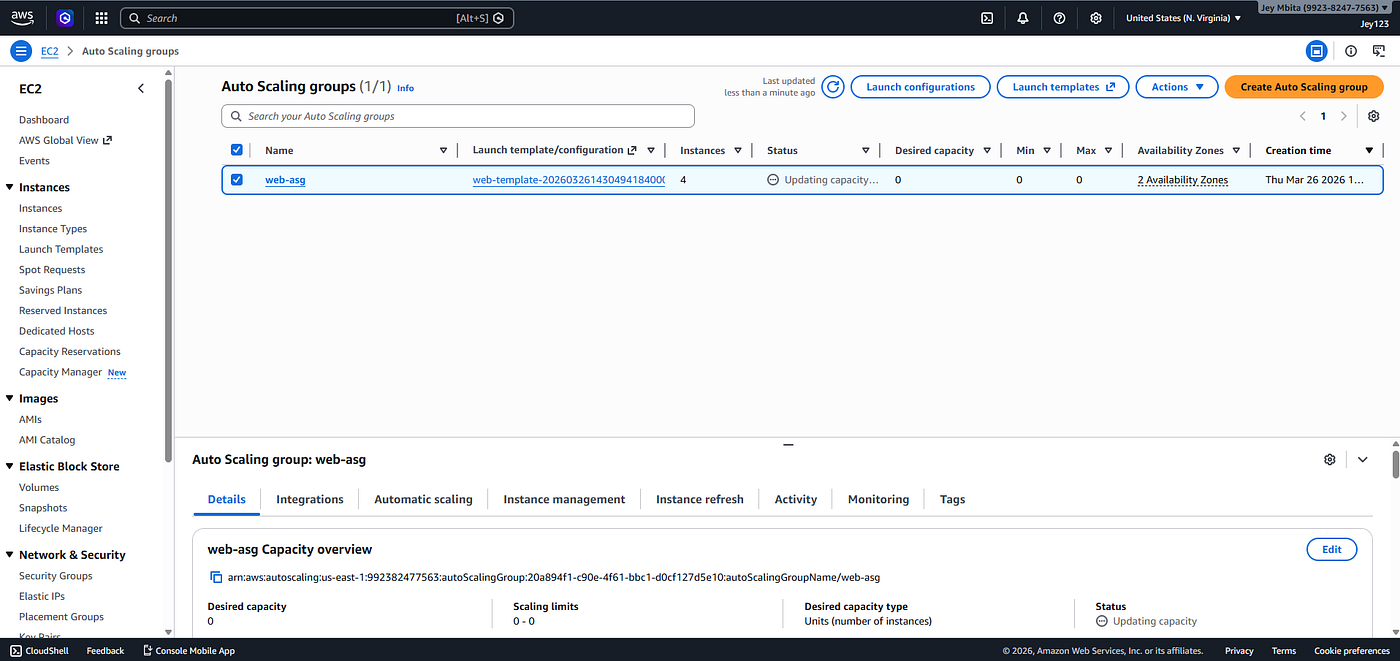
Task: Open Feedback in the footer
Action: click(x=105, y=651)
